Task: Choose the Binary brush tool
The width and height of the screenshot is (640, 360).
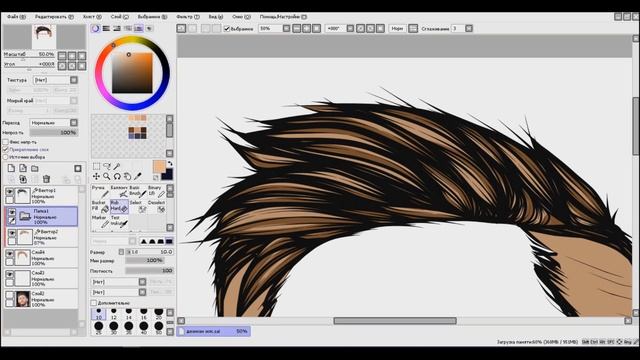Action: pos(157,191)
